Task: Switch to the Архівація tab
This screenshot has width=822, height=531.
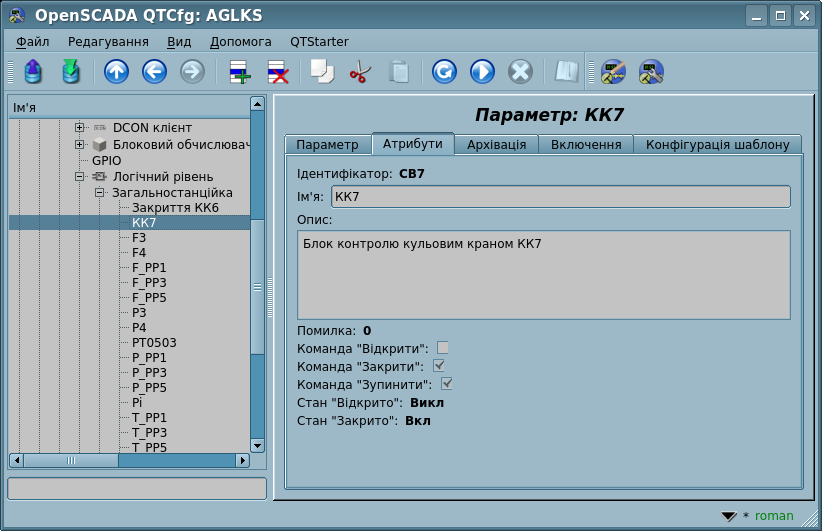Action: click(496, 144)
